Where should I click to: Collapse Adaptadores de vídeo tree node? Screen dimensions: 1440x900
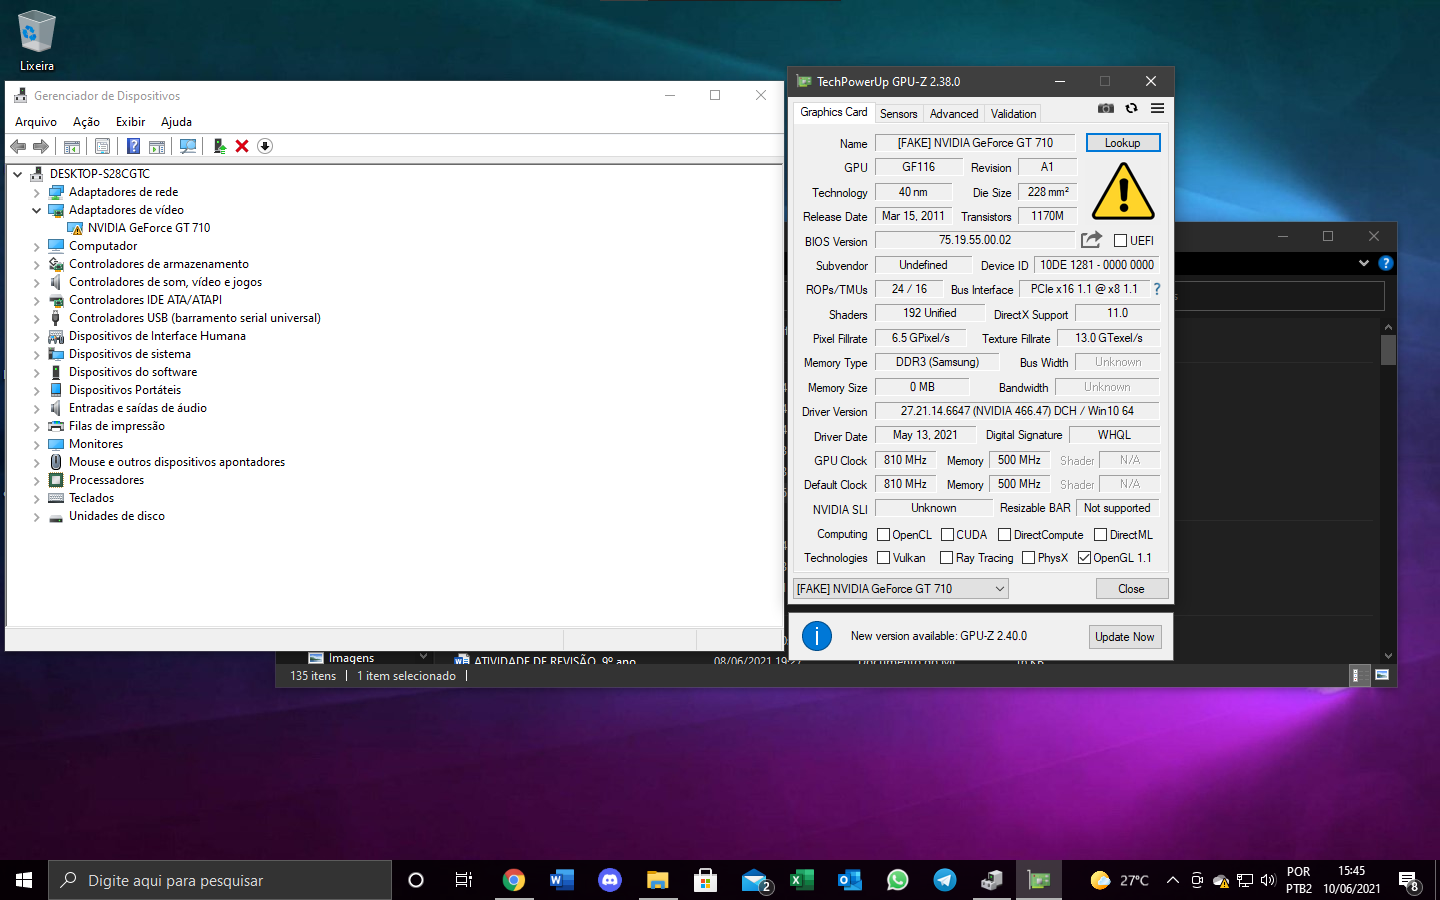pyautogui.click(x=37, y=211)
